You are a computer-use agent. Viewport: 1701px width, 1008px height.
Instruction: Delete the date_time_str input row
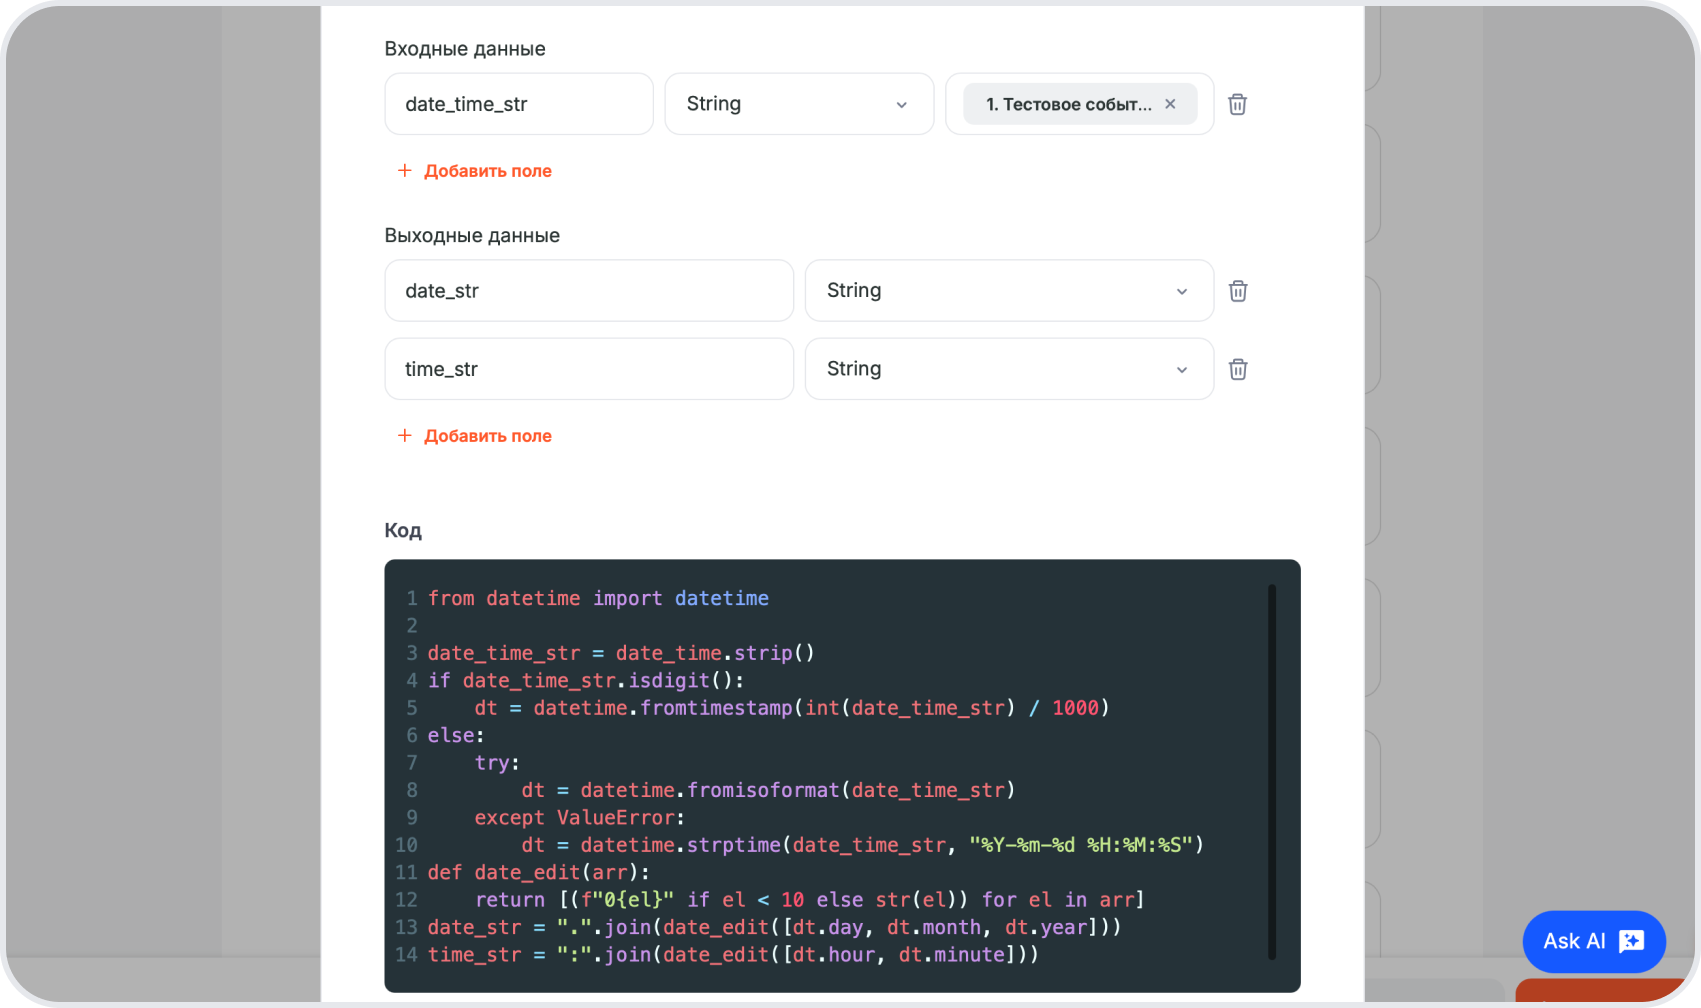point(1237,104)
